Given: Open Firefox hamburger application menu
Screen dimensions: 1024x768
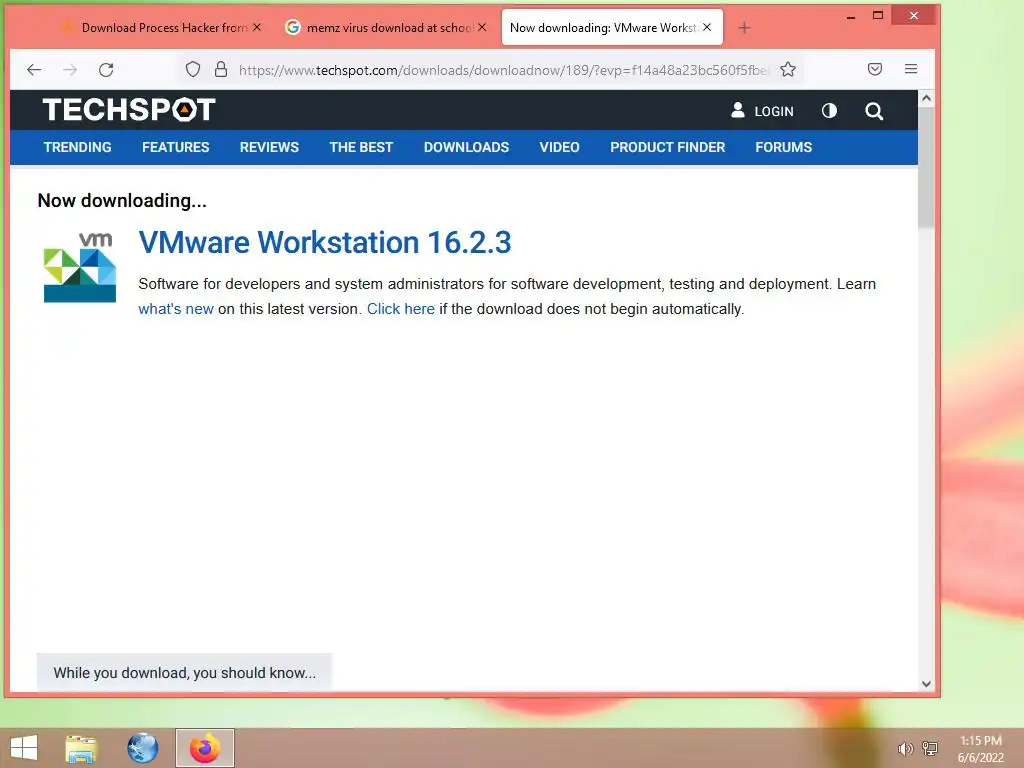Looking at the screenshot, I should click(911, 69).
